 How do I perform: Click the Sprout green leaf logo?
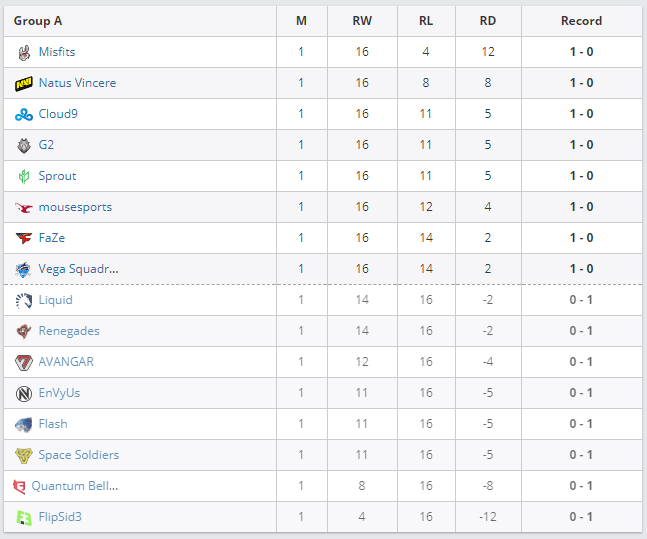[24, 176]
